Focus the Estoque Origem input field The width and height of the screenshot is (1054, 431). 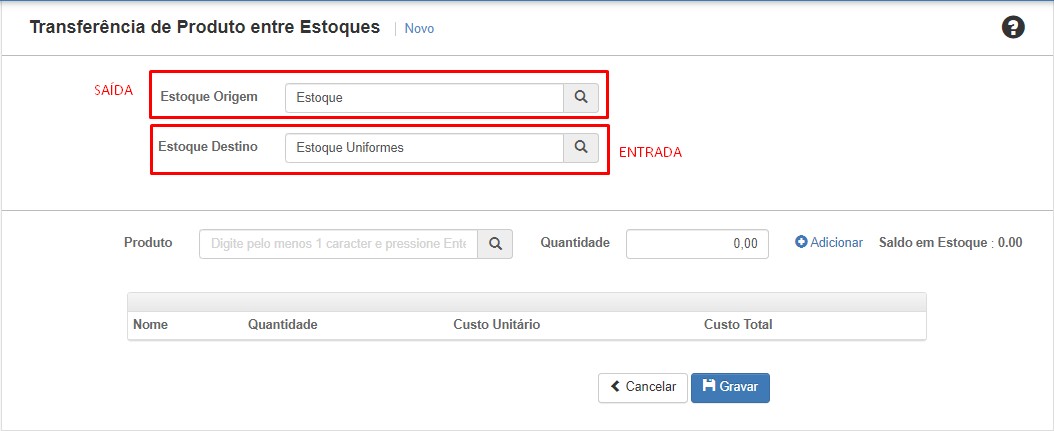click(x=424, y=97)
